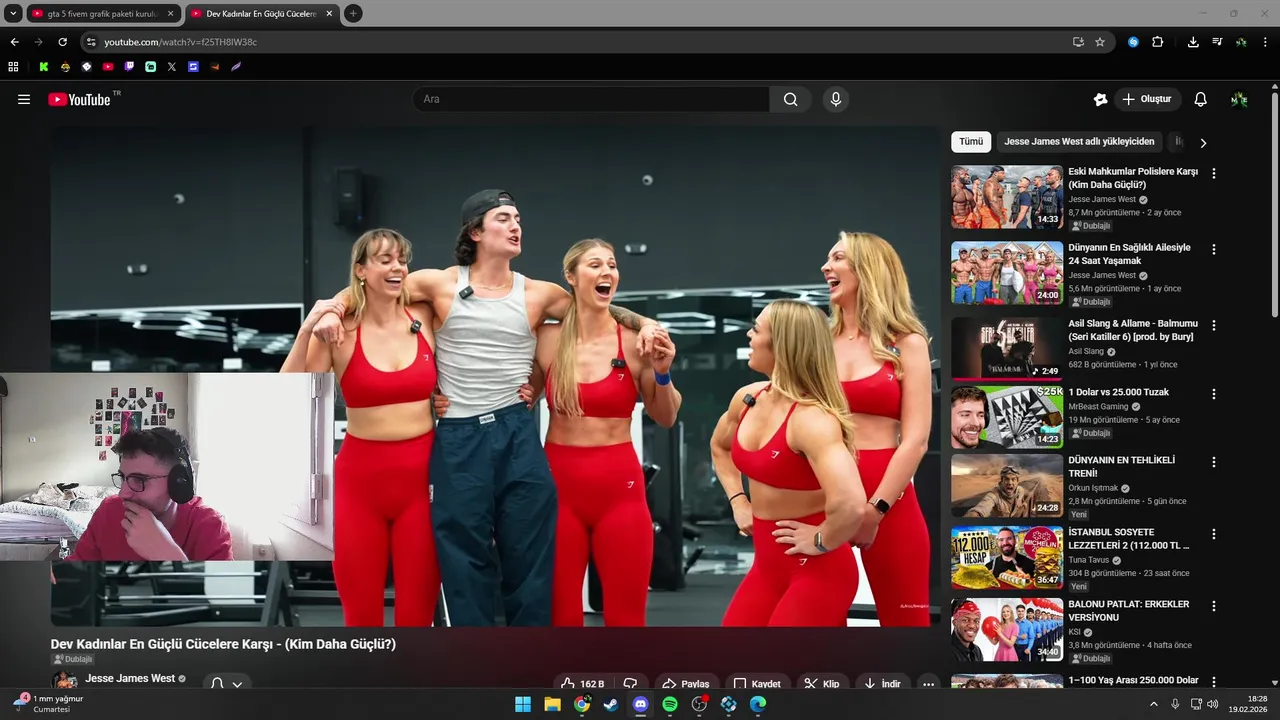Open the YouTube notifications bell
The image size is (1280, 720).
pyautogui.click(x=1201, y=99)
